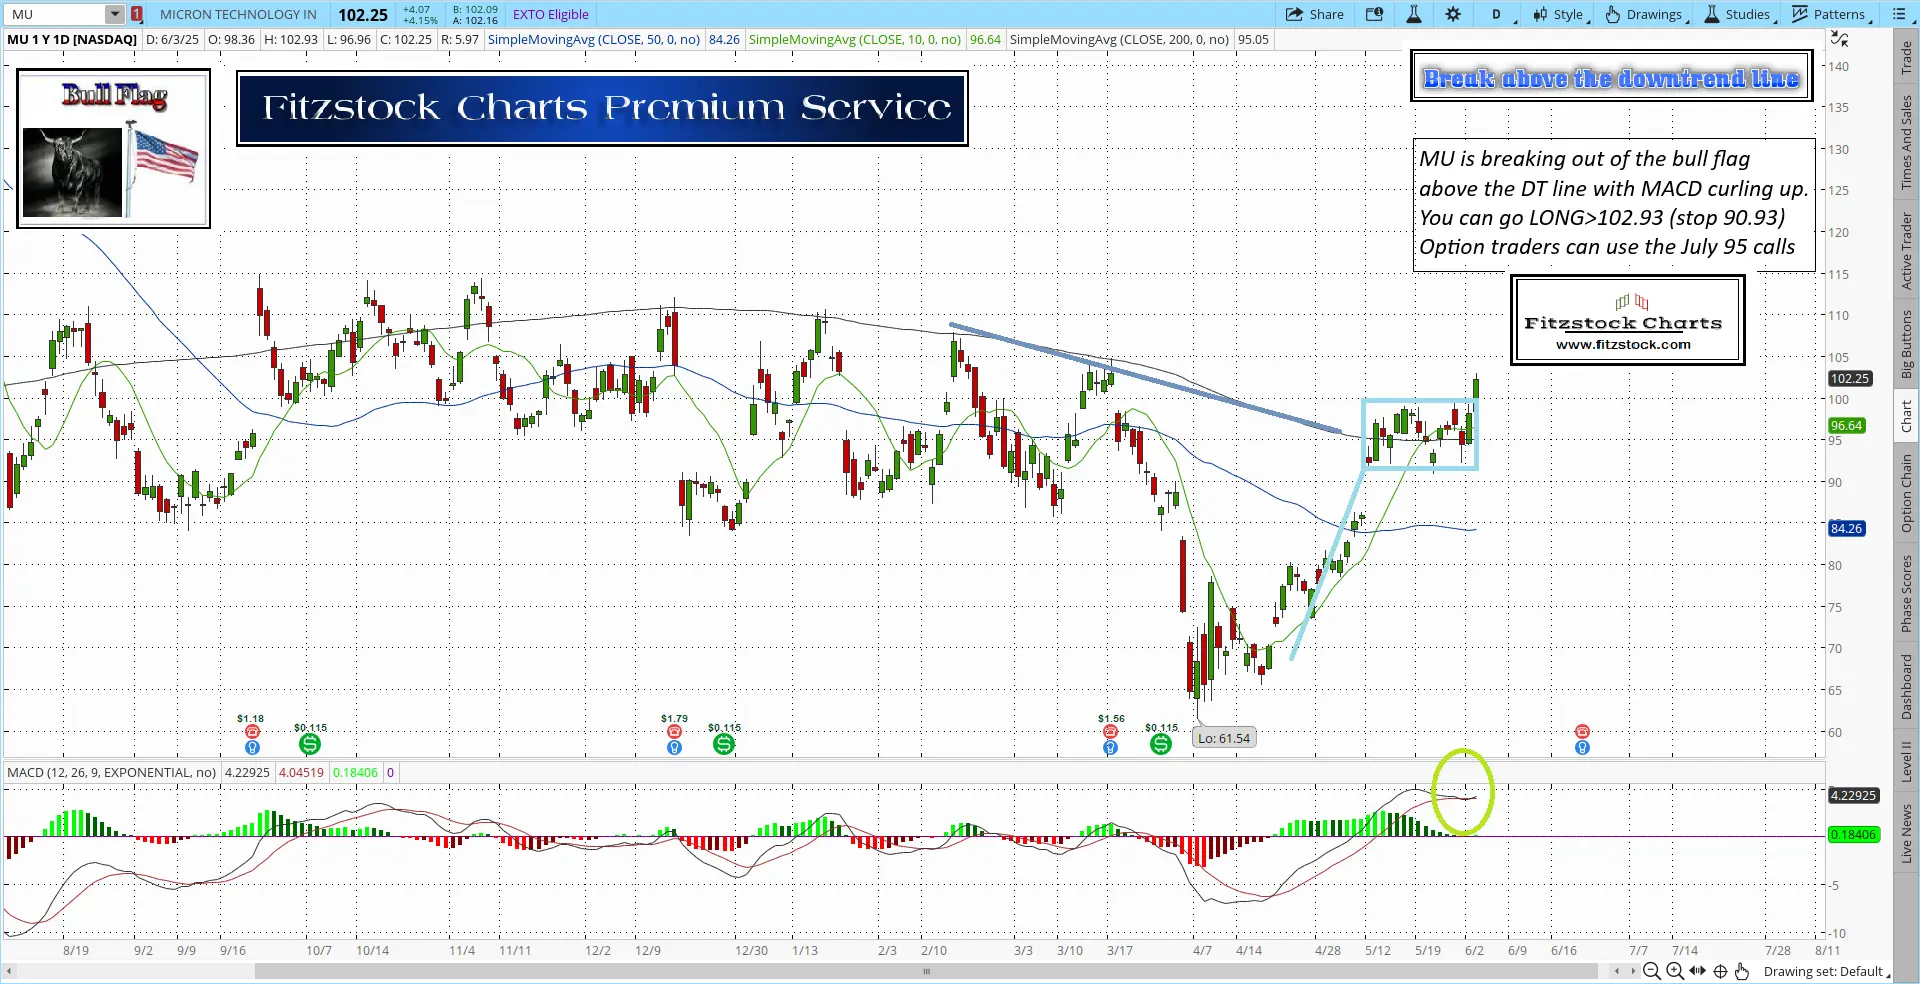Click the crosshair cursor icon
1920x984 pixels.
click(1721, 971)
